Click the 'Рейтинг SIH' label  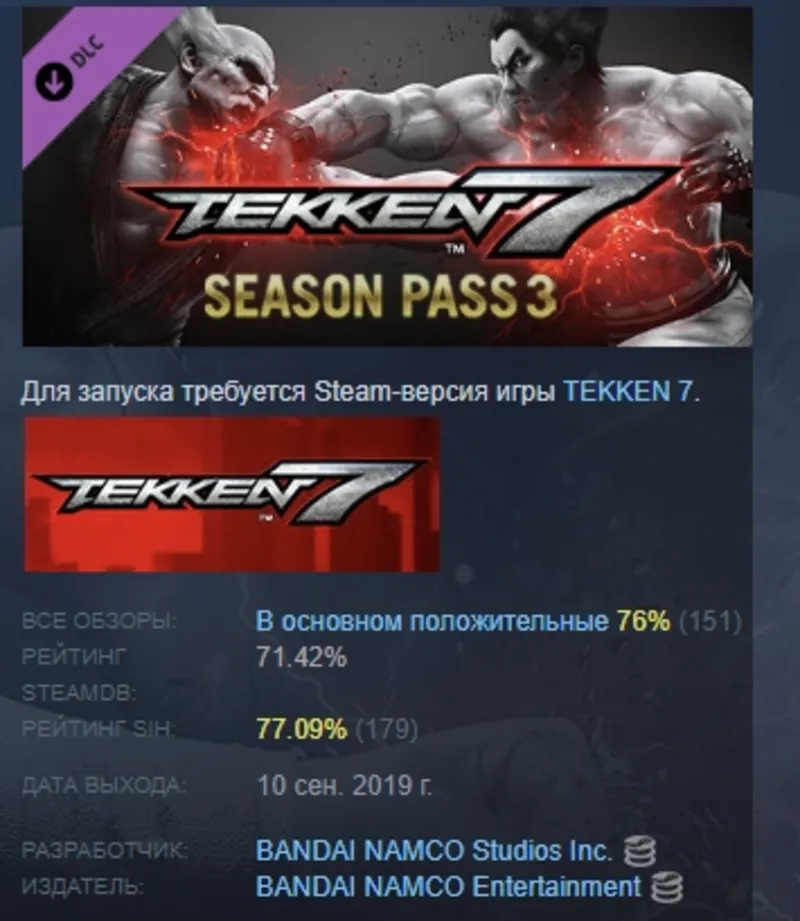(99, 729)
